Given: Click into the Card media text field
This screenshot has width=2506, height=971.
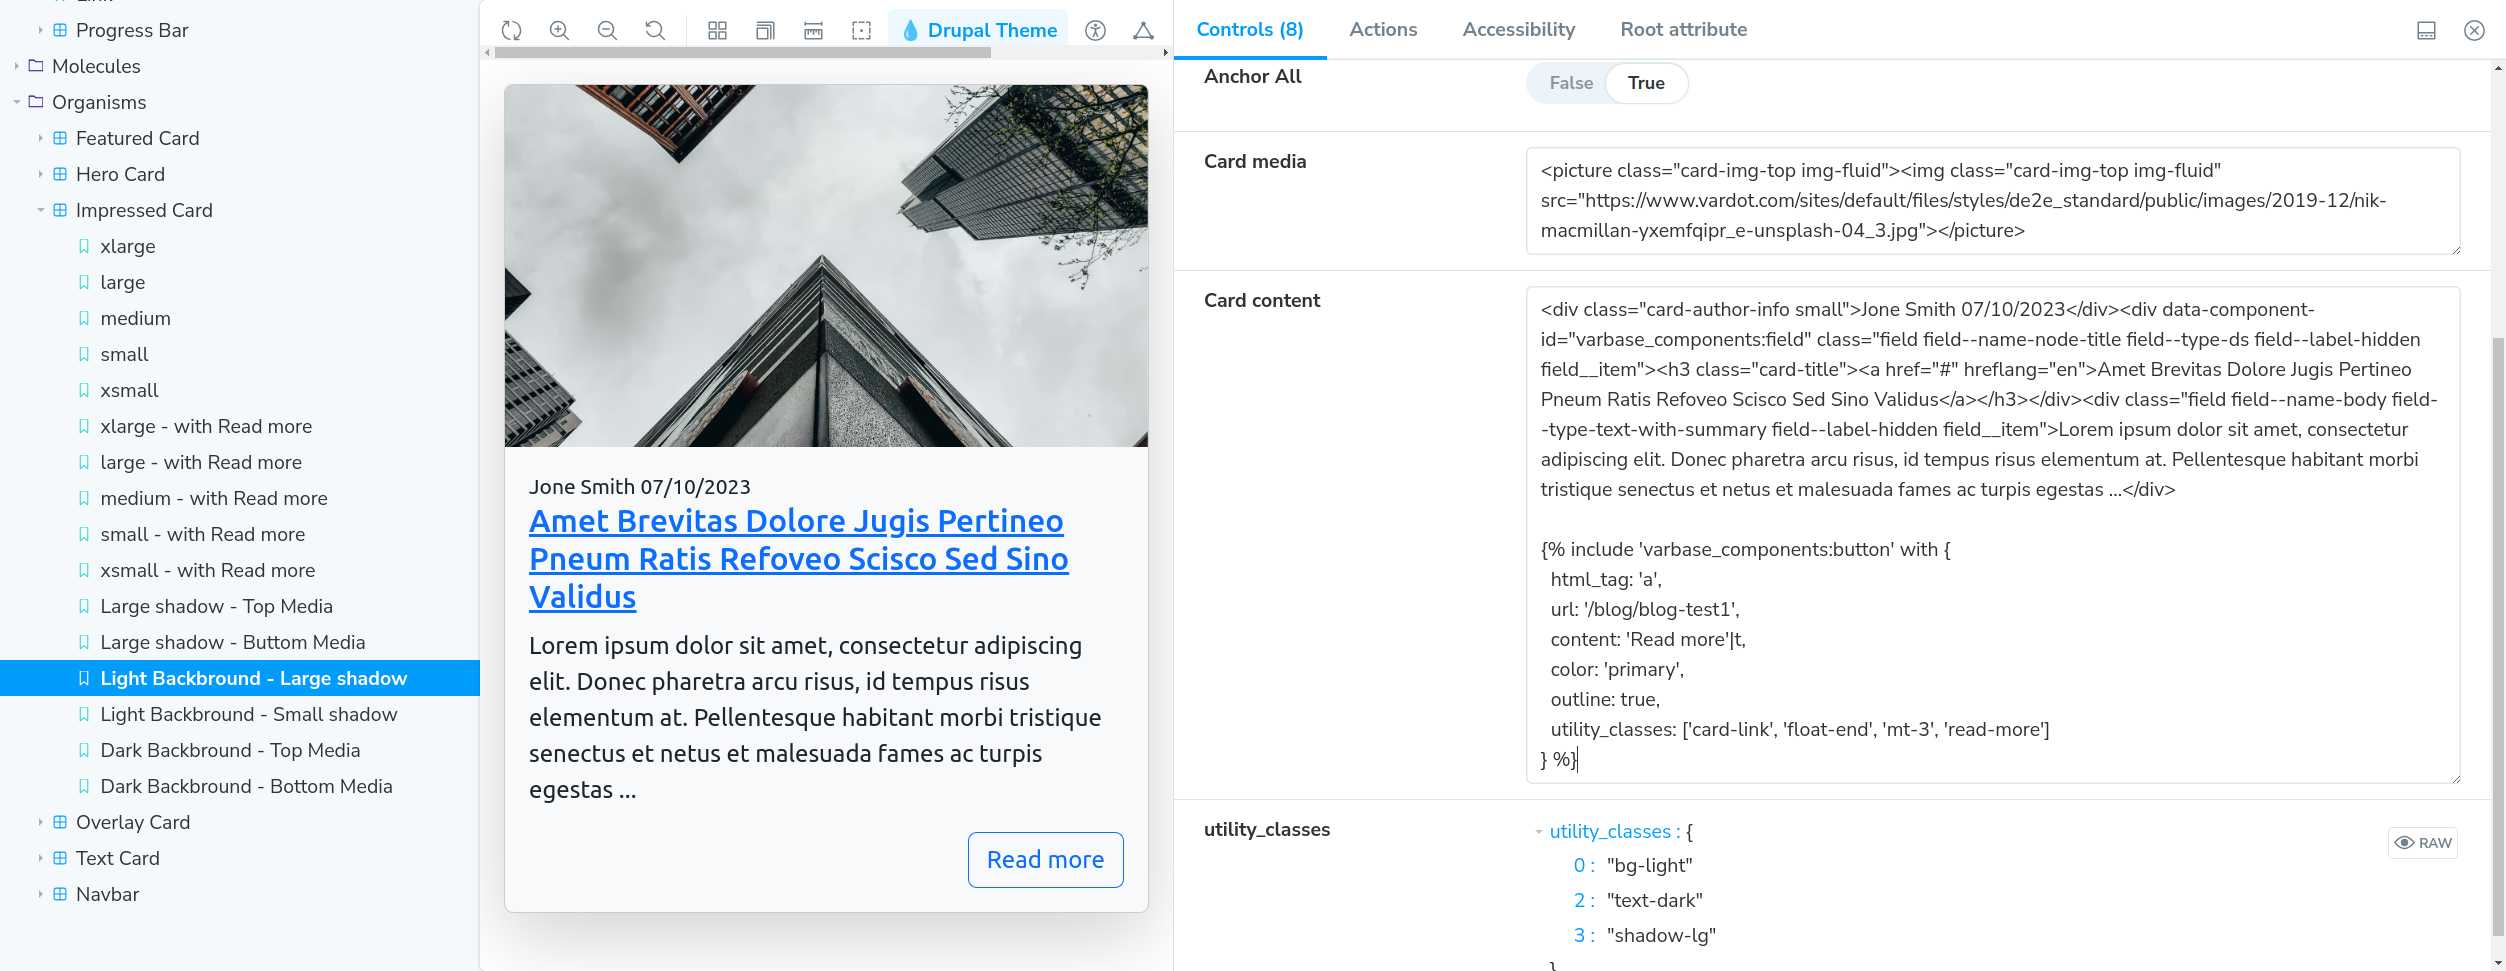Looking at the screenshot, I should (1993, 201).
